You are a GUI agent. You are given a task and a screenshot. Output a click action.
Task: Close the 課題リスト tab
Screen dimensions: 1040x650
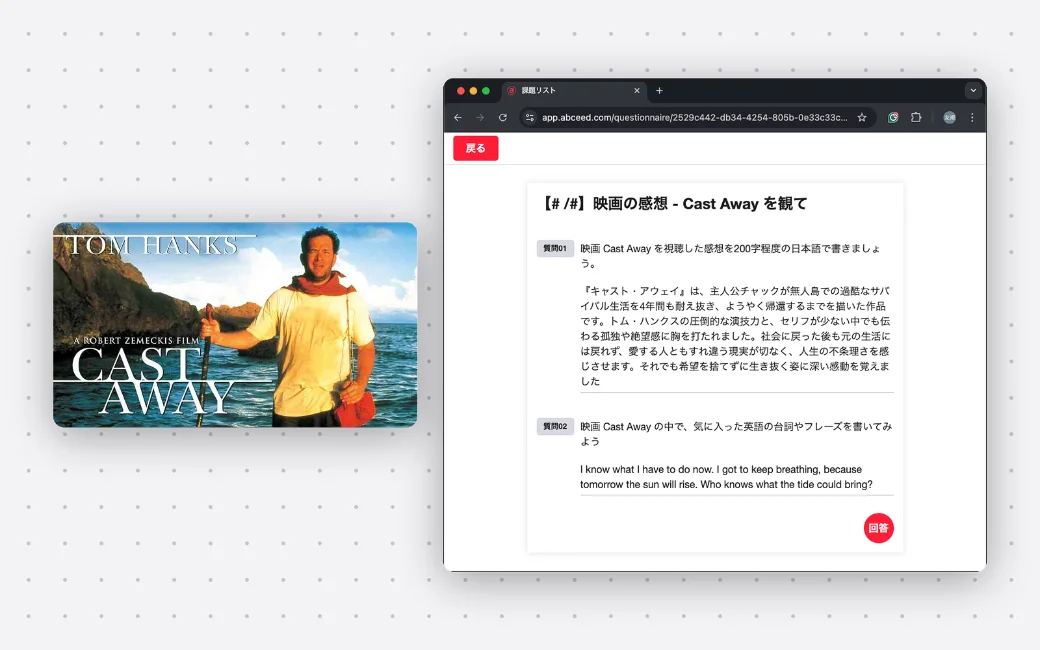pos(637,91)
